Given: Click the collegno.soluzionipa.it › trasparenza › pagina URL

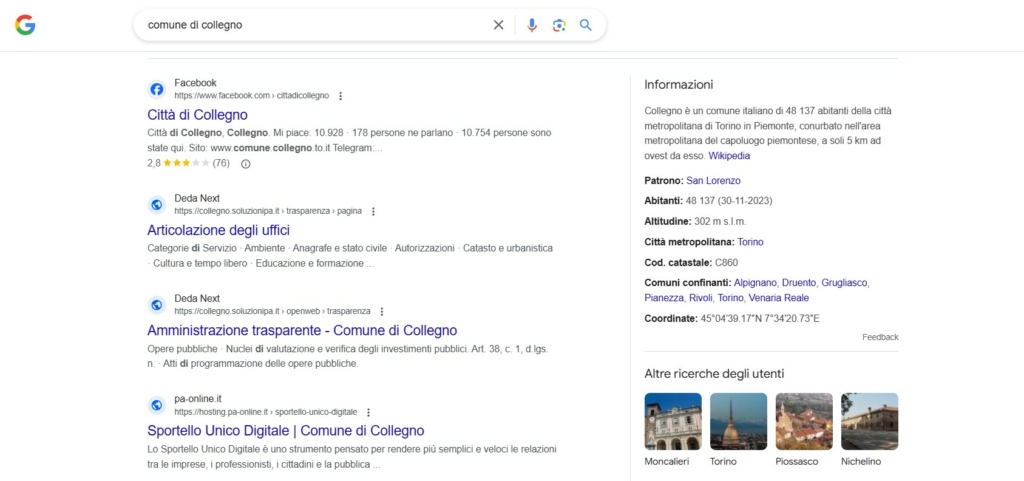Looking at the screenshot, I should 268,211.
